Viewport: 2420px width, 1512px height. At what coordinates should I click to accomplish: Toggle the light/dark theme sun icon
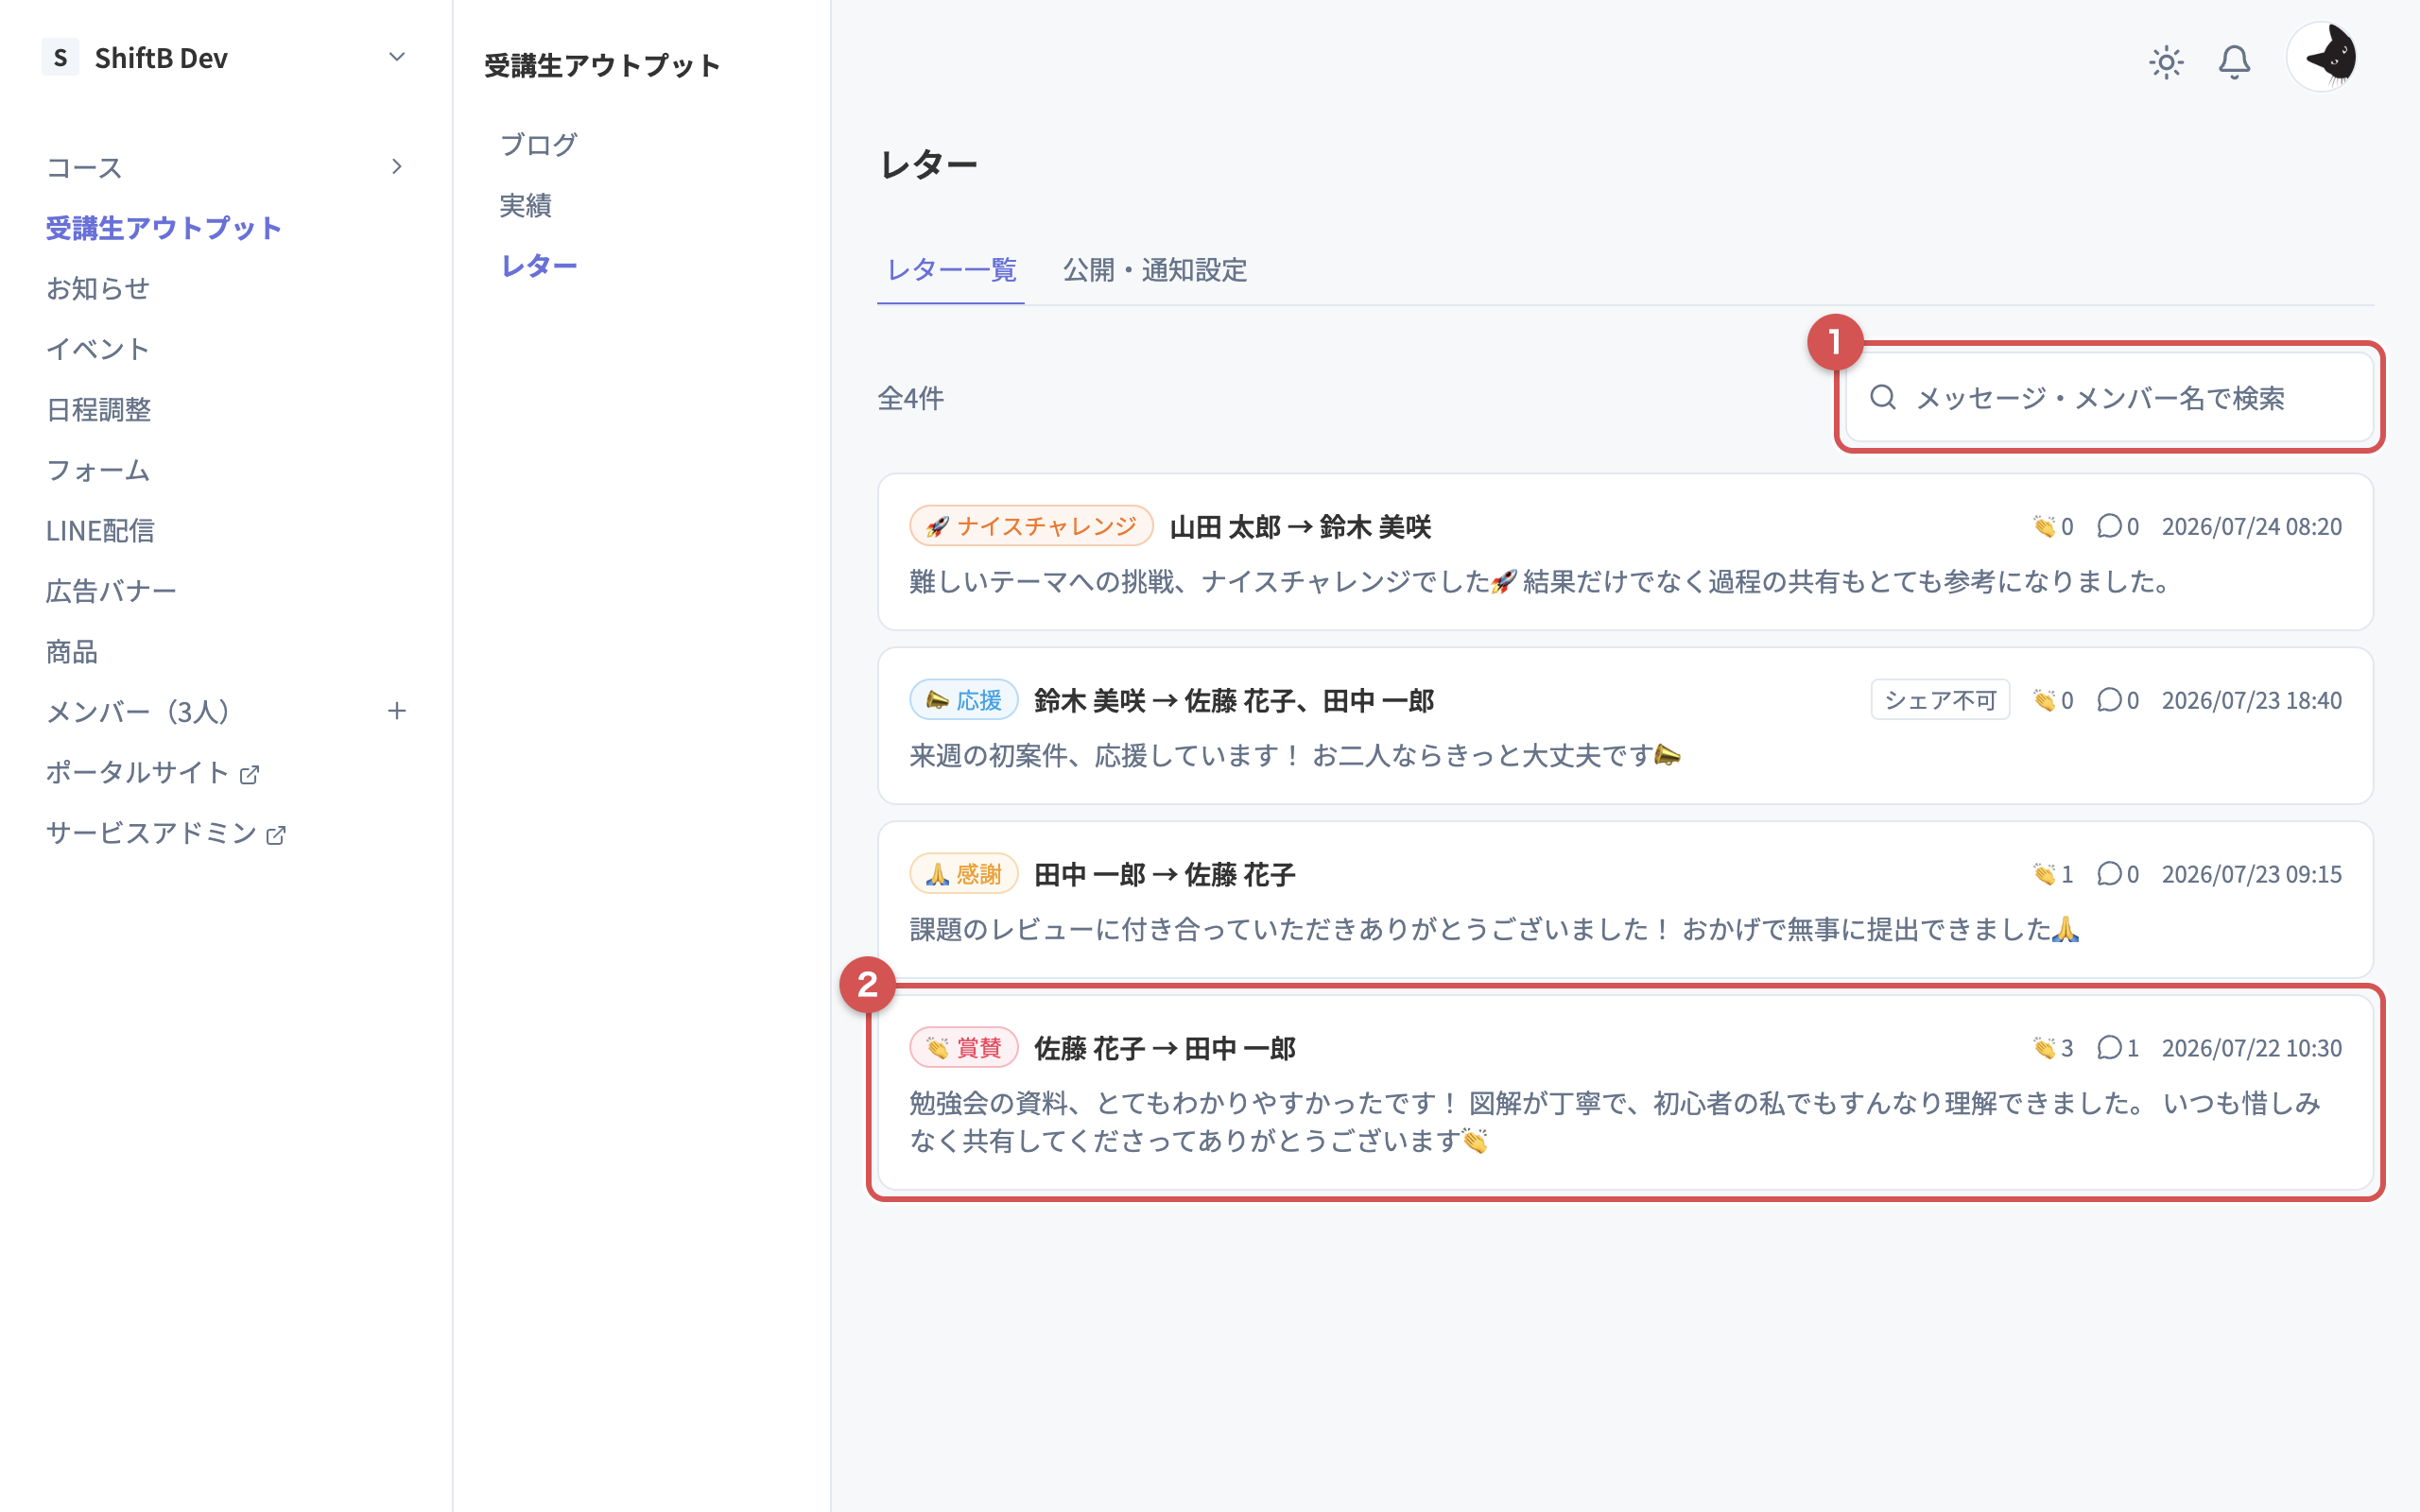click(x=2166, y=62)
